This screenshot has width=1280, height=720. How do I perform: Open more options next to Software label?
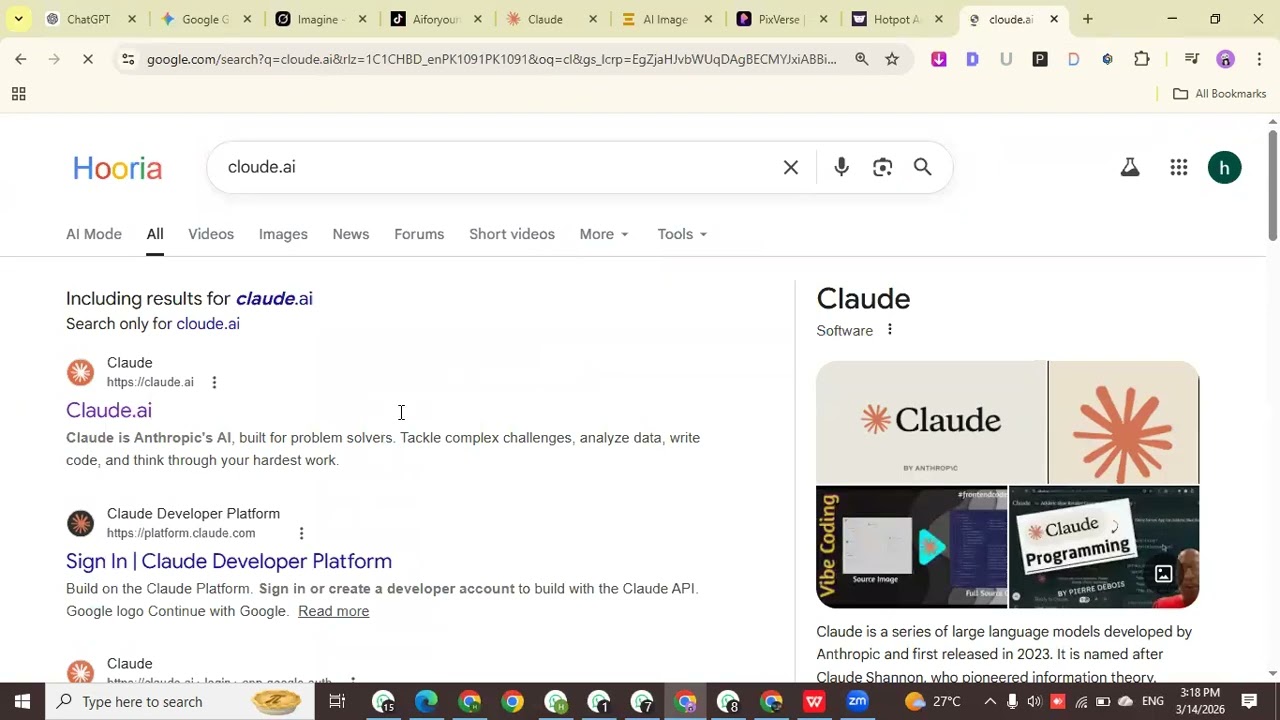(890, 330)
